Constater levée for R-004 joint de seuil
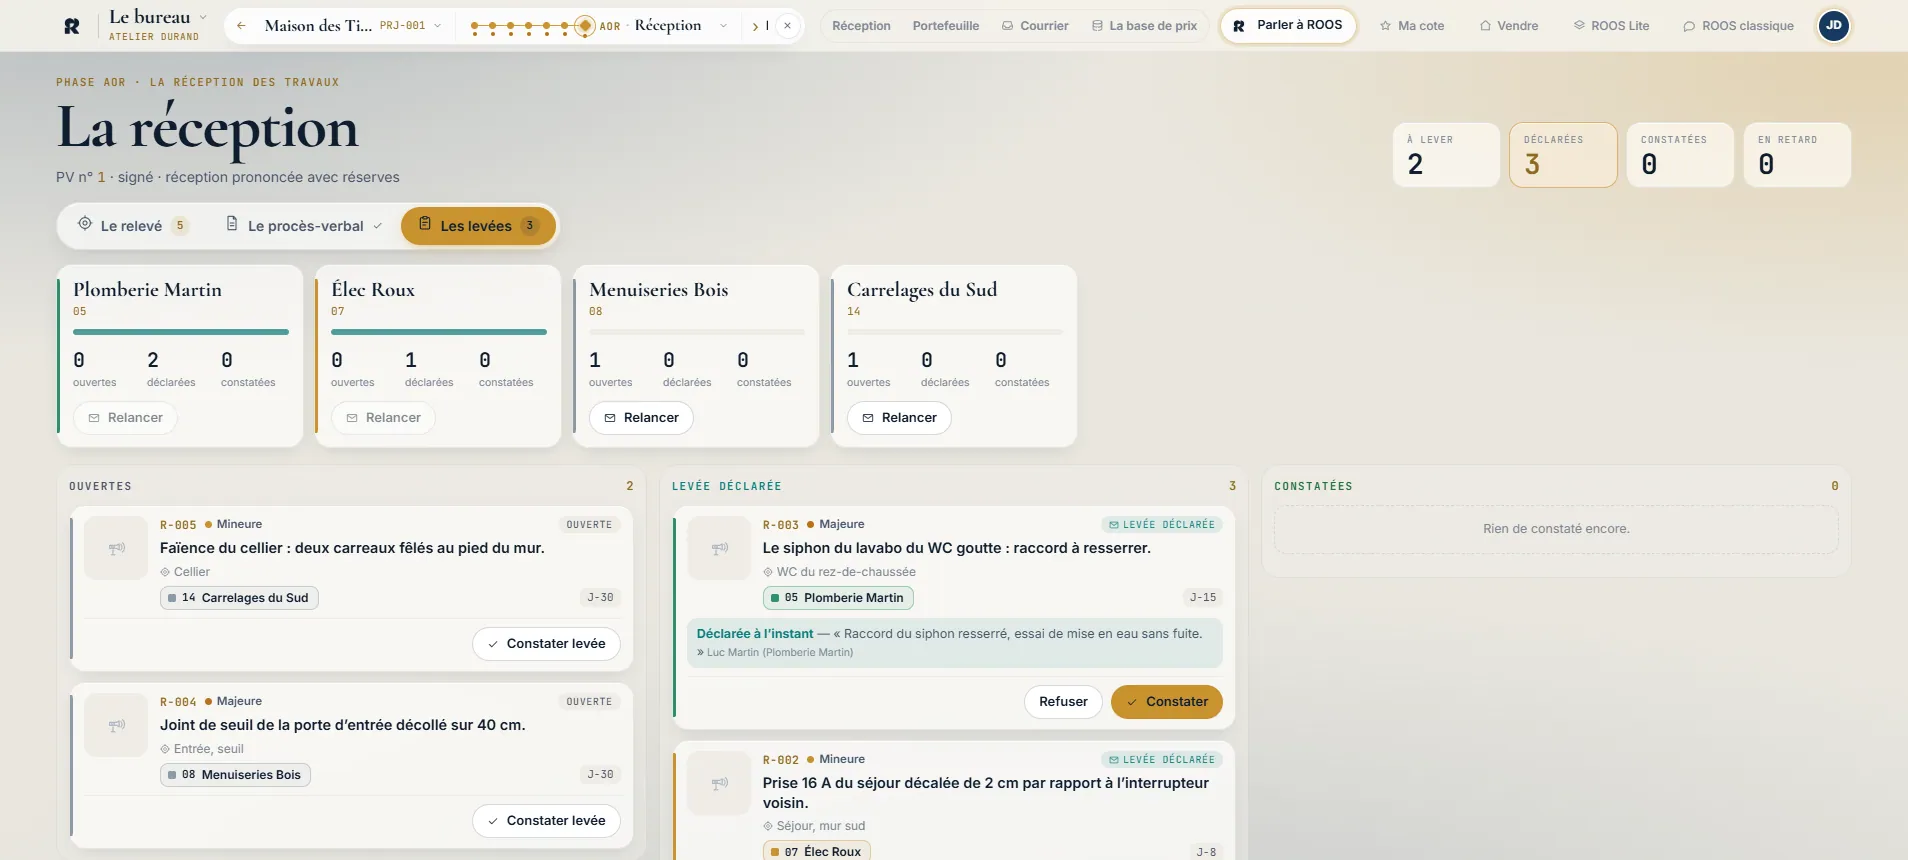The image size is (1908, 860). pyautogui.click(x=546, y=821)
